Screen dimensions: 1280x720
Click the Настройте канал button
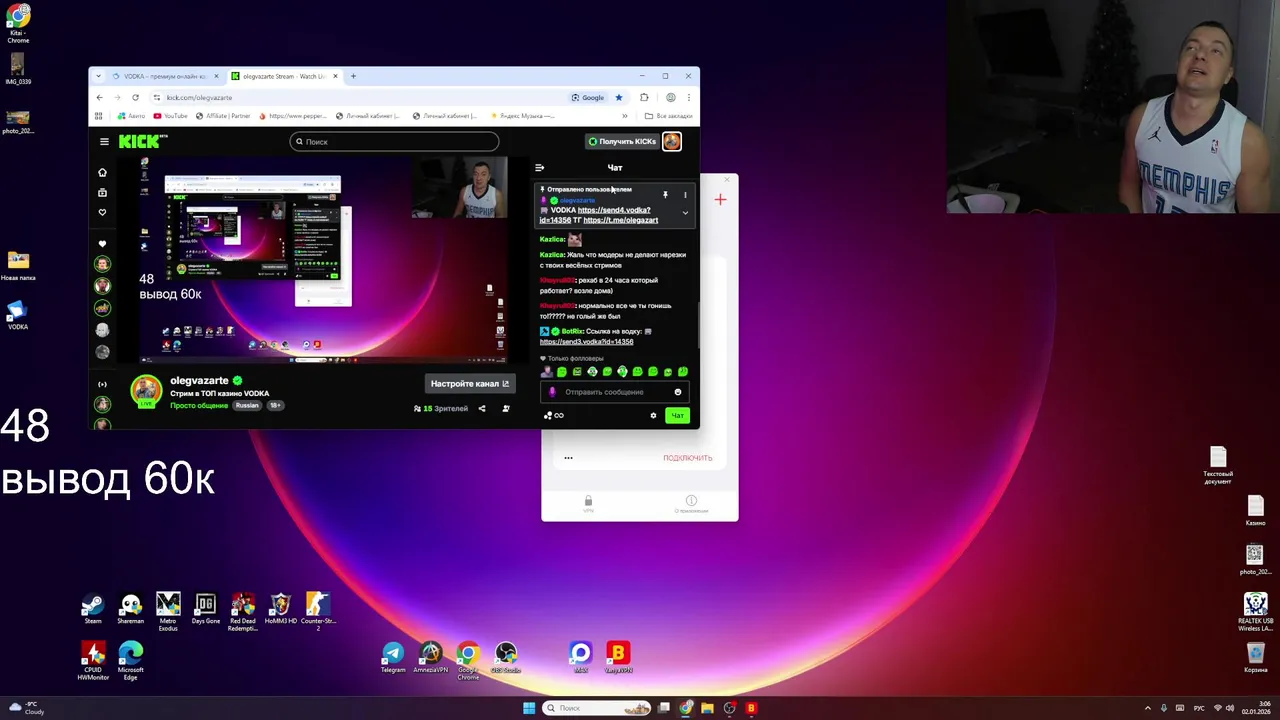click(x=469, y=383)
